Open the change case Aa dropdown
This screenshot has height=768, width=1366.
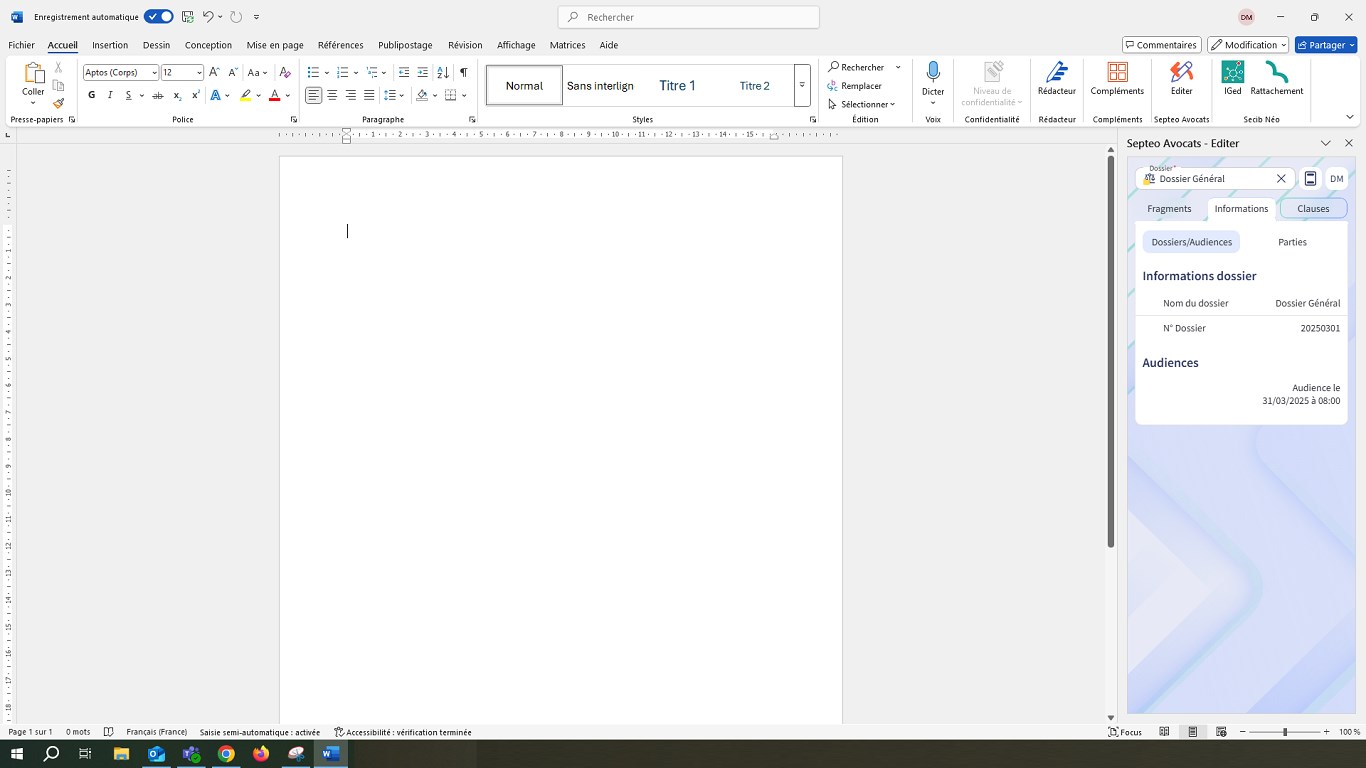point(257,72)
